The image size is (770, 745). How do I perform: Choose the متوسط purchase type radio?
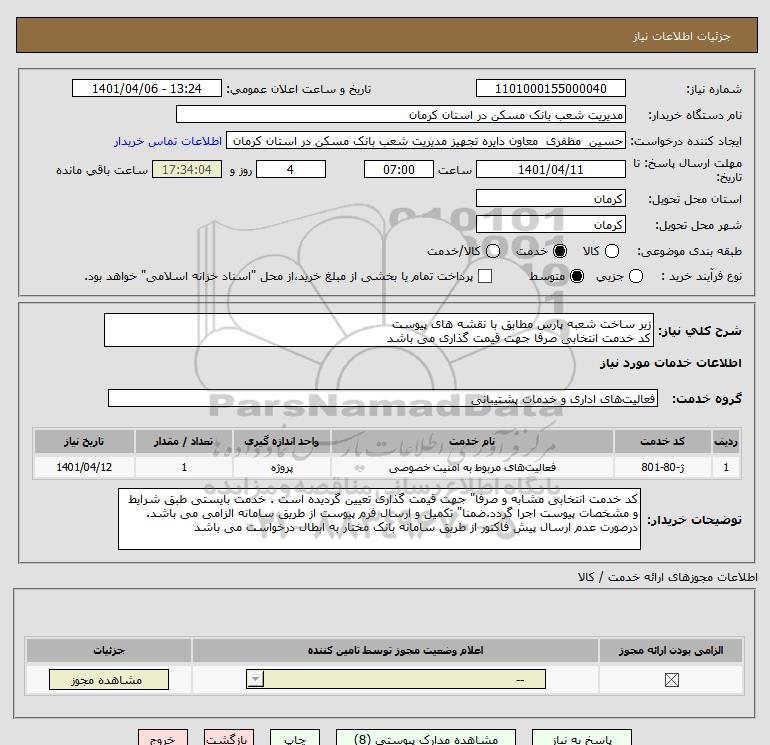577,276
